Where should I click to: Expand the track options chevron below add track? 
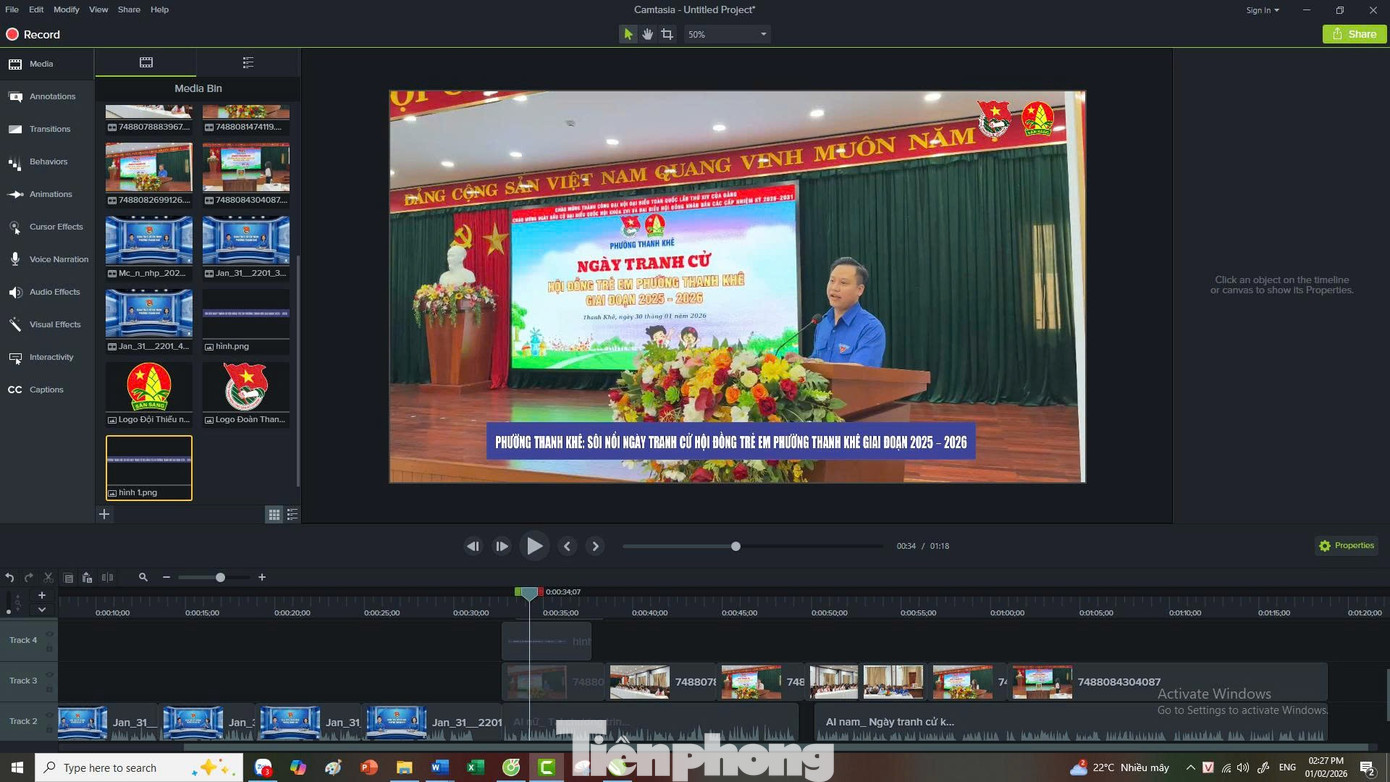pyautogui.click(x=42, y=609)
